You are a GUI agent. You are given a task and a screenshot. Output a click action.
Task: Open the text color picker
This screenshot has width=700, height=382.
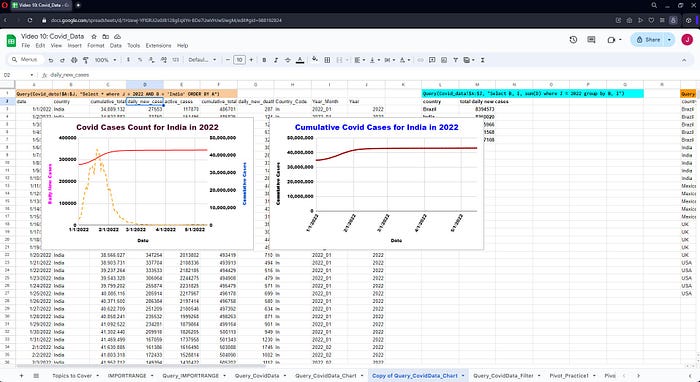(x=300, y=60)
